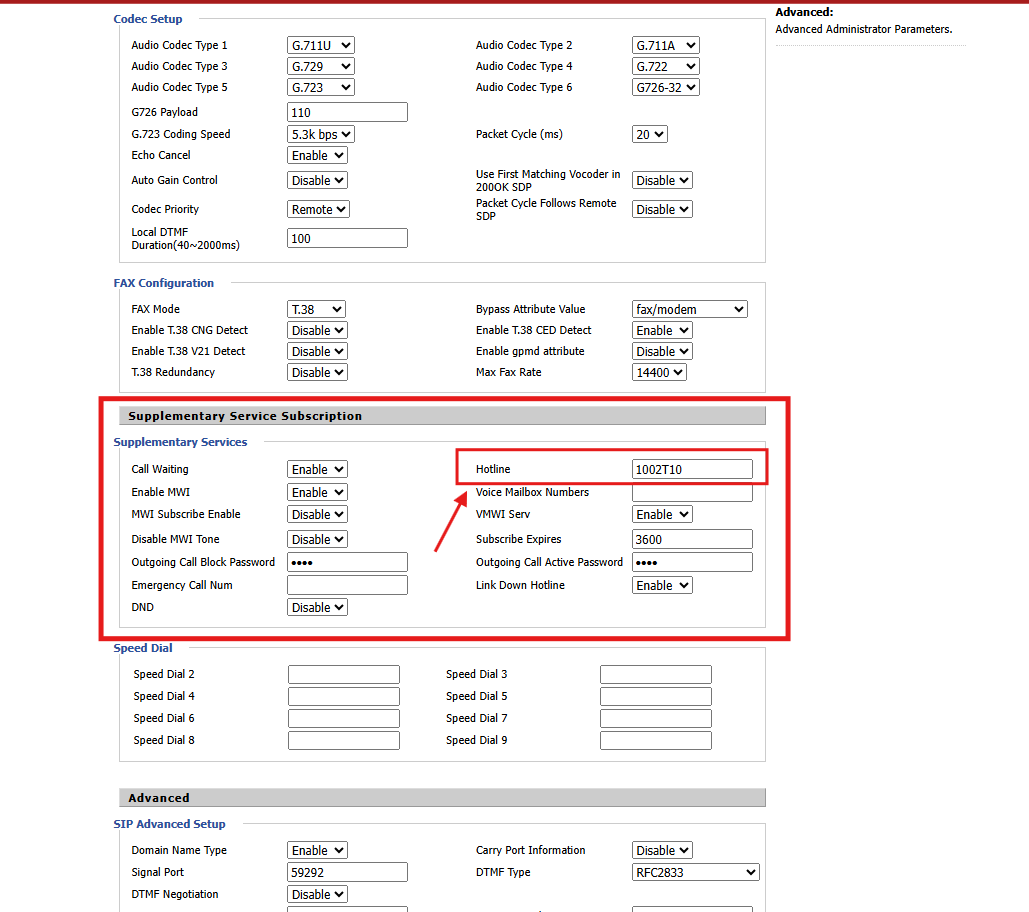Focus the Outgoing Call Block Password field
This screenshot has width=1029, height=912.
tap(347, 562)
